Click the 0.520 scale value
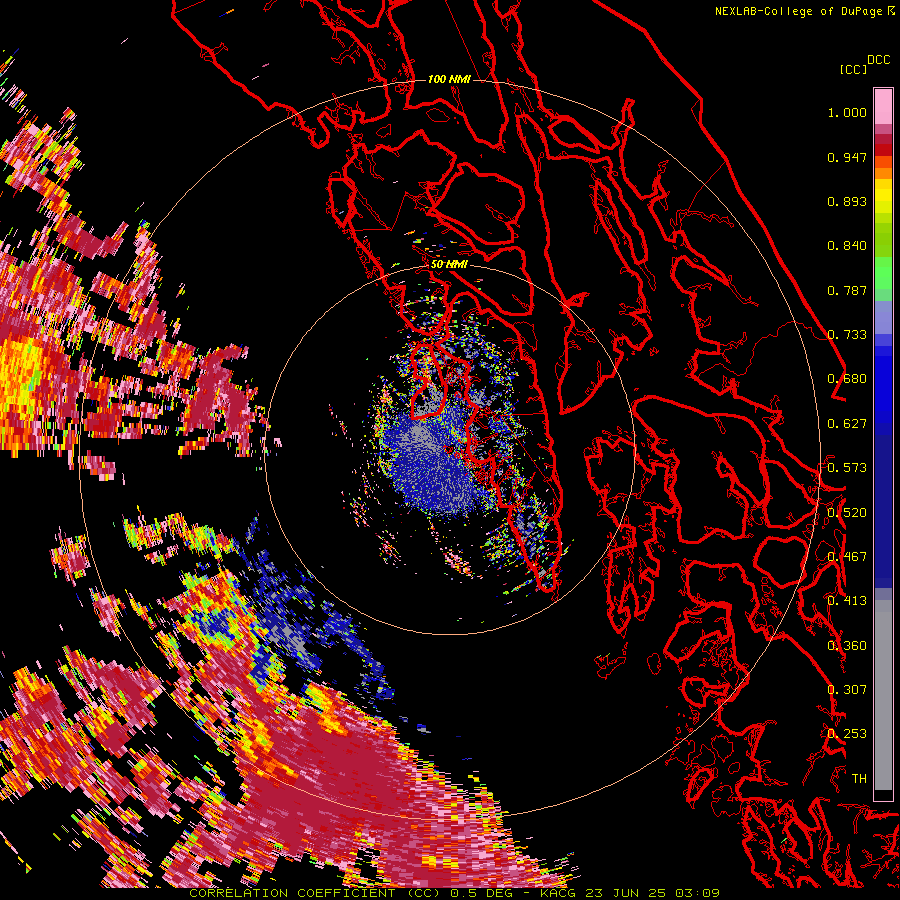This screenshot has height=900, width=900. [x=847, y=513]
